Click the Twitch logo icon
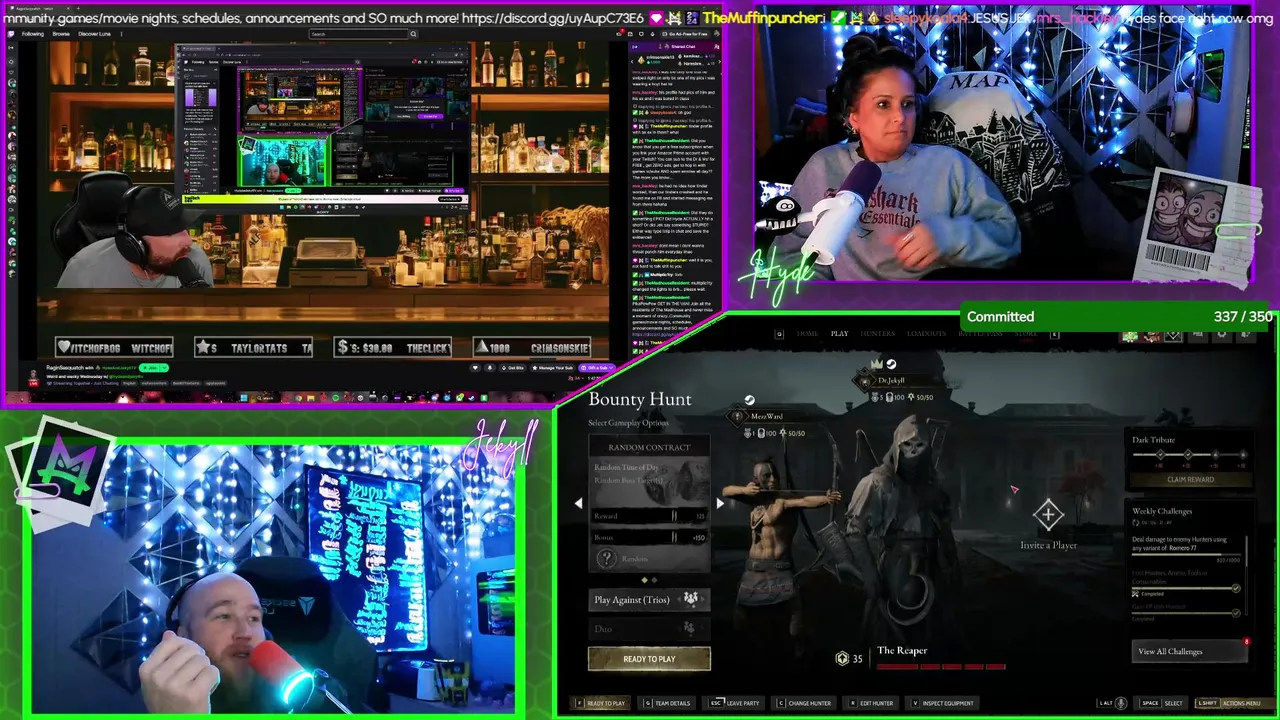This screenshot has height=720, width=1280. click(10, 34)
